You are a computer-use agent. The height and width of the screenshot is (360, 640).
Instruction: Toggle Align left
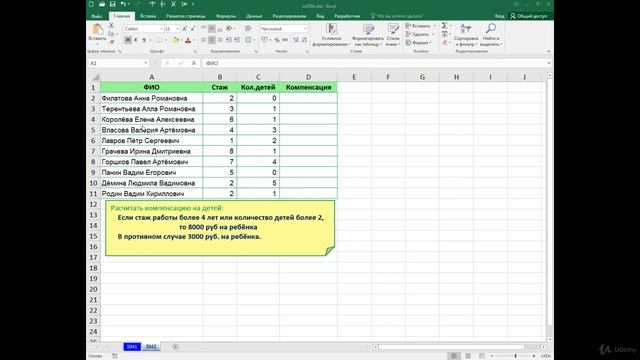(x=204, y=40)
